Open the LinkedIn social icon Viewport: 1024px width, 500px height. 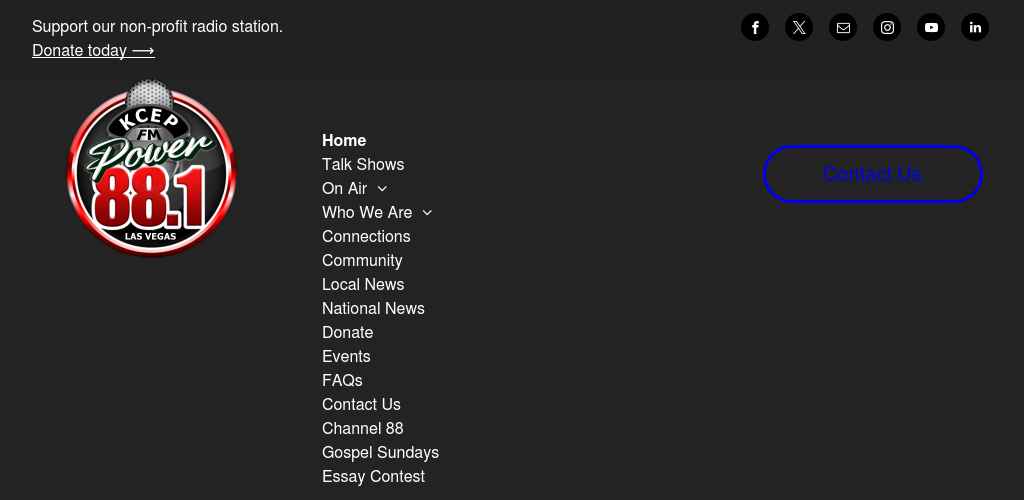click(x=975, y=27)
